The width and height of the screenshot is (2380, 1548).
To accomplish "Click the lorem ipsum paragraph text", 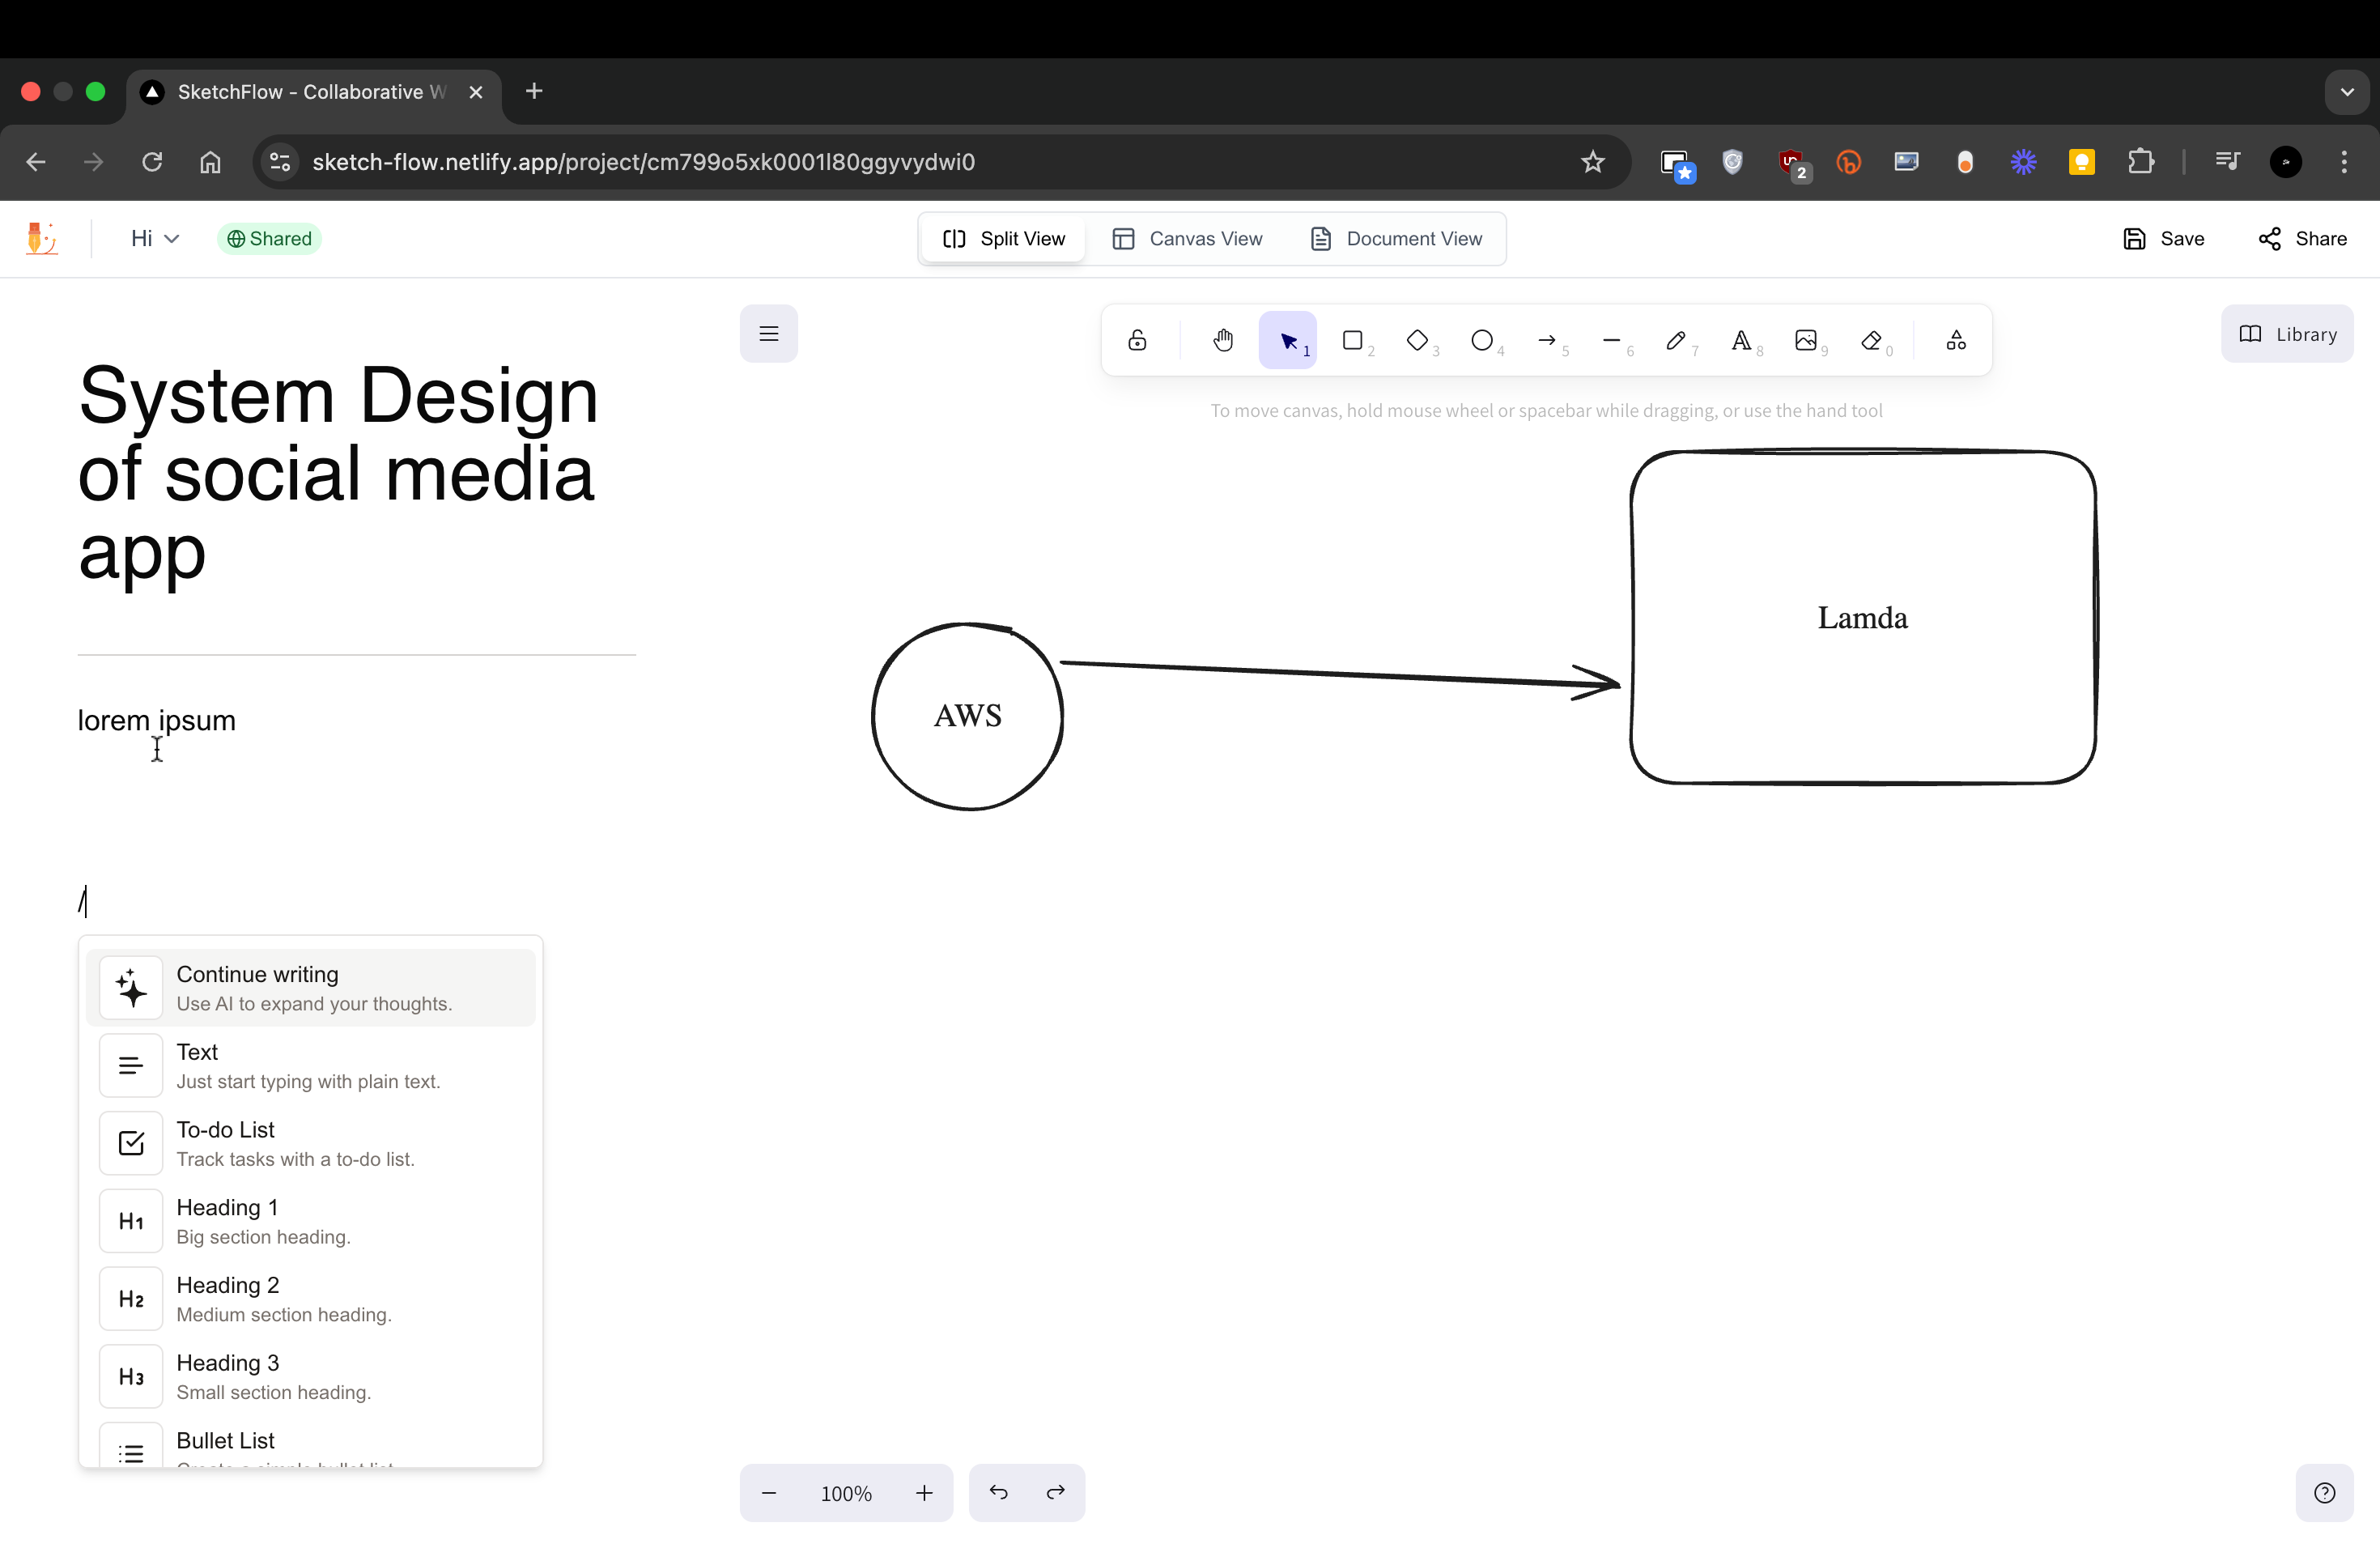I will [x=157, y=721].
